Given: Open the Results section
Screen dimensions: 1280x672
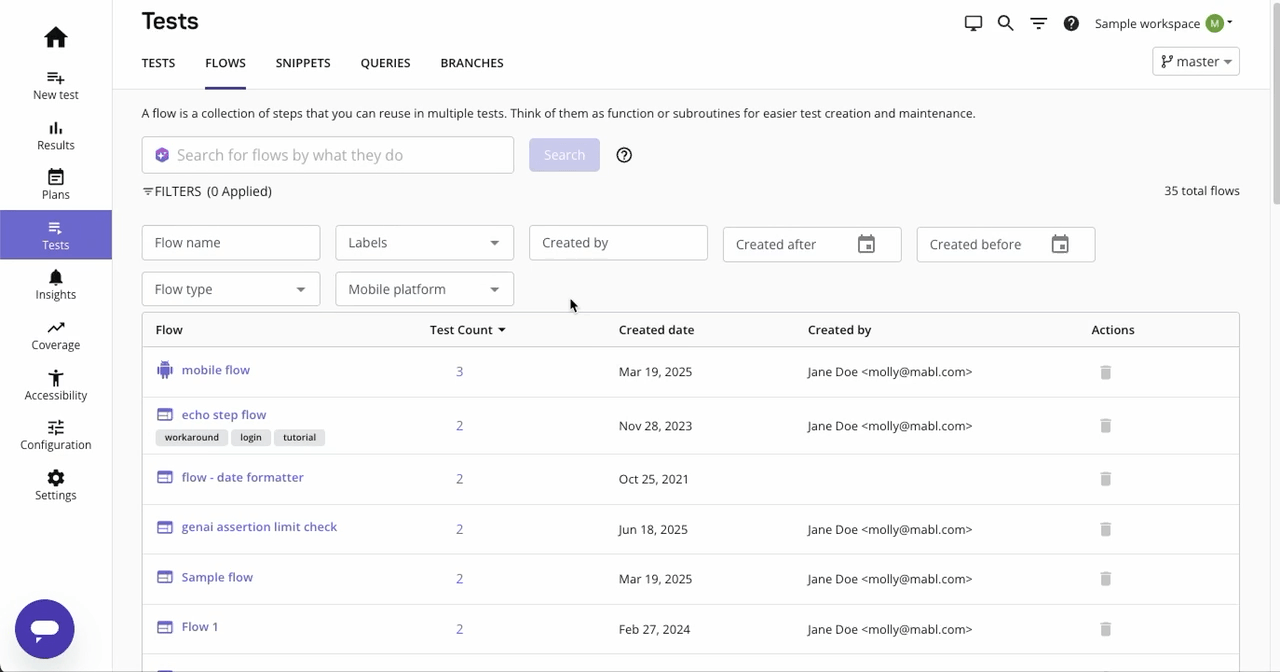Looking at the screenshot, I should pyautogui.click(x=56, y=135).
